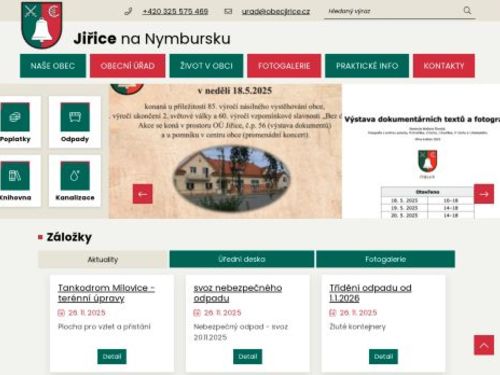Click the scroll-to-top chevron button
Screen dimensions: 500x375
(x=484, y=345)
